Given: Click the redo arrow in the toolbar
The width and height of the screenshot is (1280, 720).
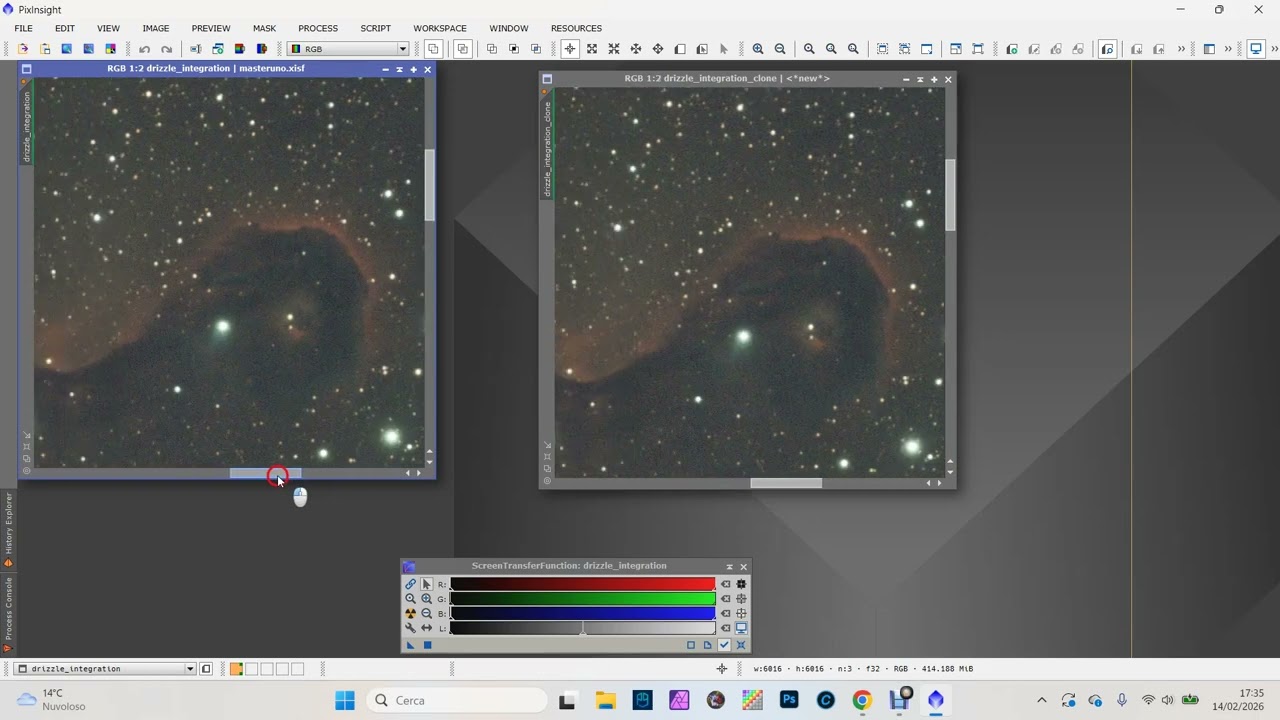Looking at the screenshot, I should pos(166,49).
